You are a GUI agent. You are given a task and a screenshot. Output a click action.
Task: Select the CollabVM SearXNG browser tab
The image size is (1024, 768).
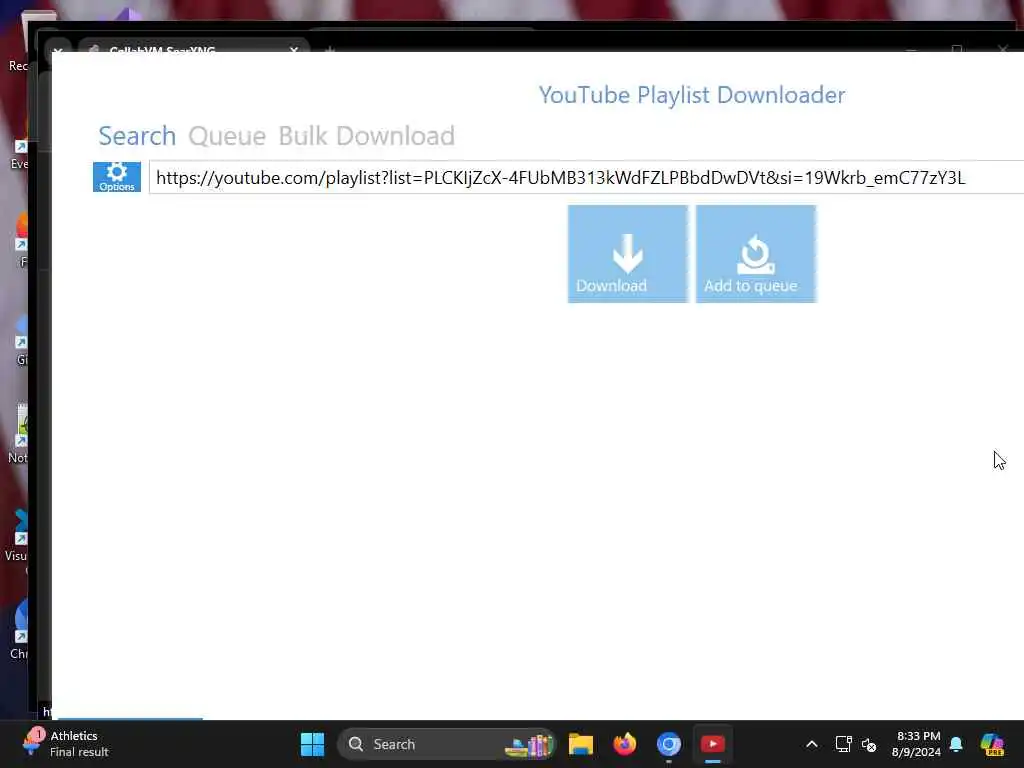pyautogui.click(x=193, y=48)
